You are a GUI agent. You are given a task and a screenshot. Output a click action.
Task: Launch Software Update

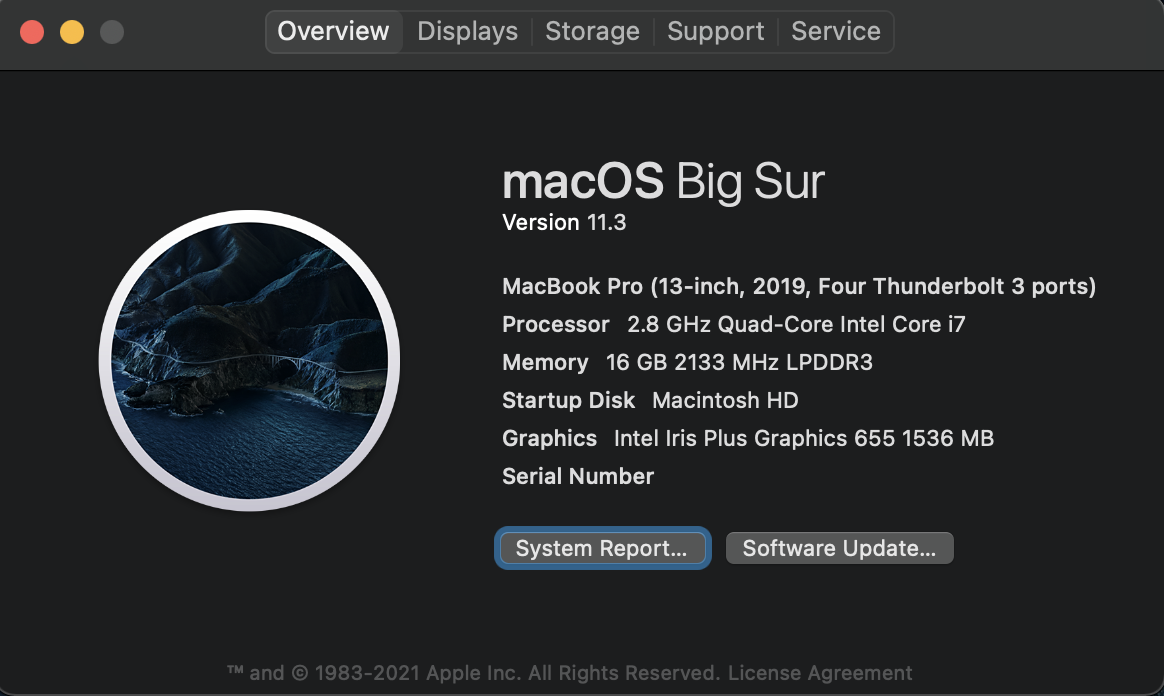tap(840, 548)
